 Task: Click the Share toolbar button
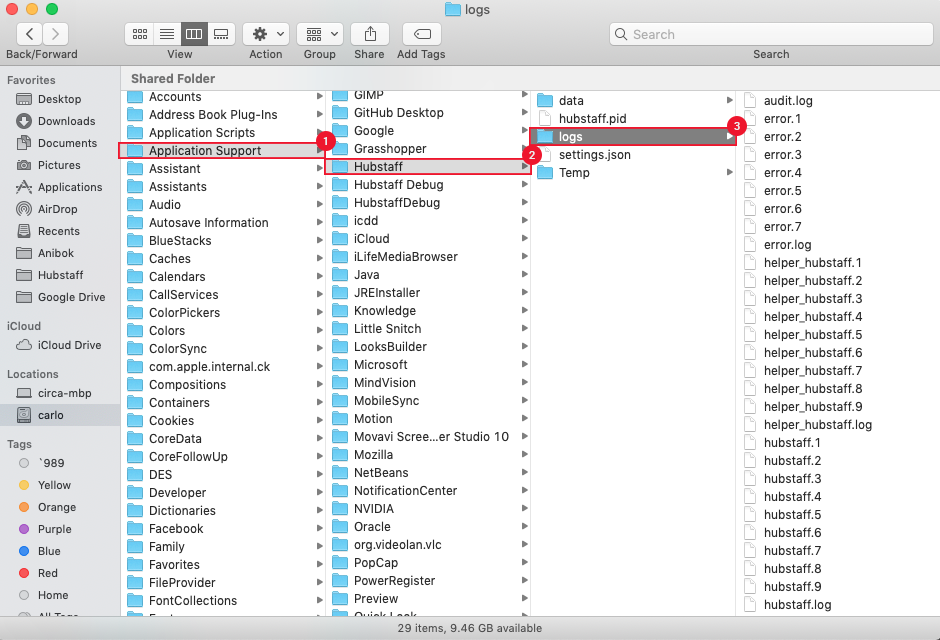click(370, 34)
